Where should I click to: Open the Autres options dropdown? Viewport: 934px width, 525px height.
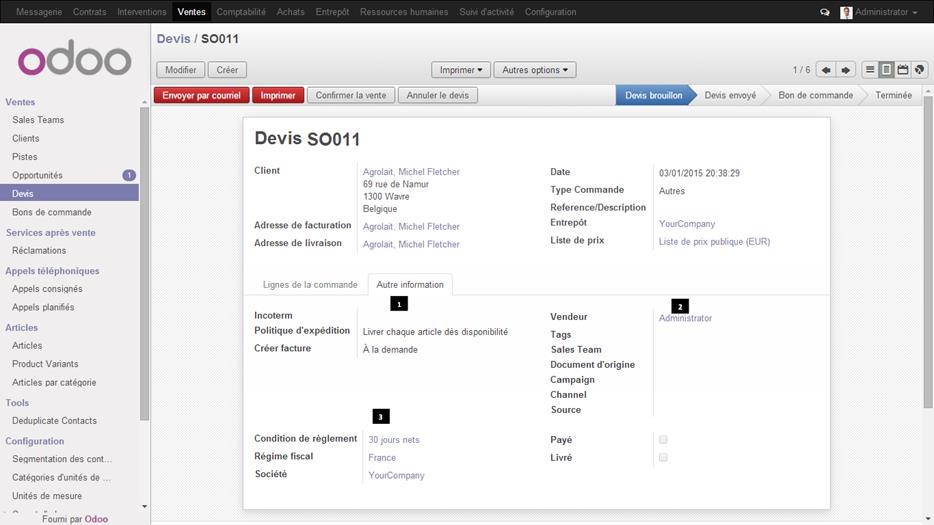click(535, 70)
